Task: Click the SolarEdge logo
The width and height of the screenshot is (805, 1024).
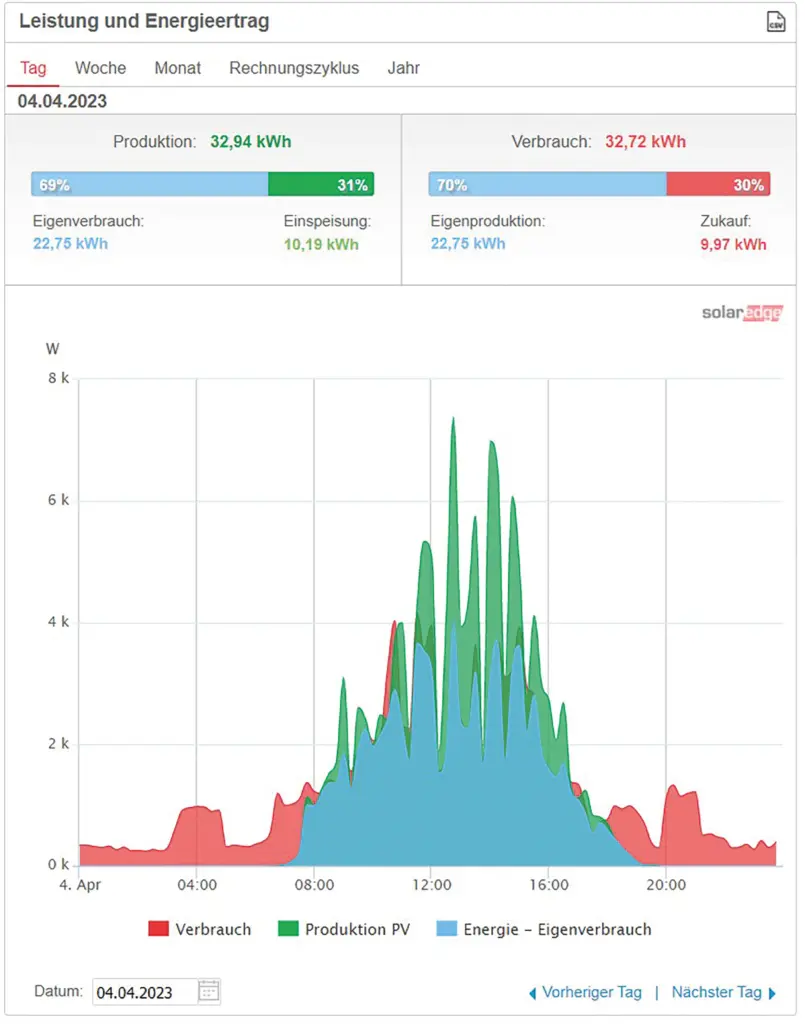Action: point(742,313)
